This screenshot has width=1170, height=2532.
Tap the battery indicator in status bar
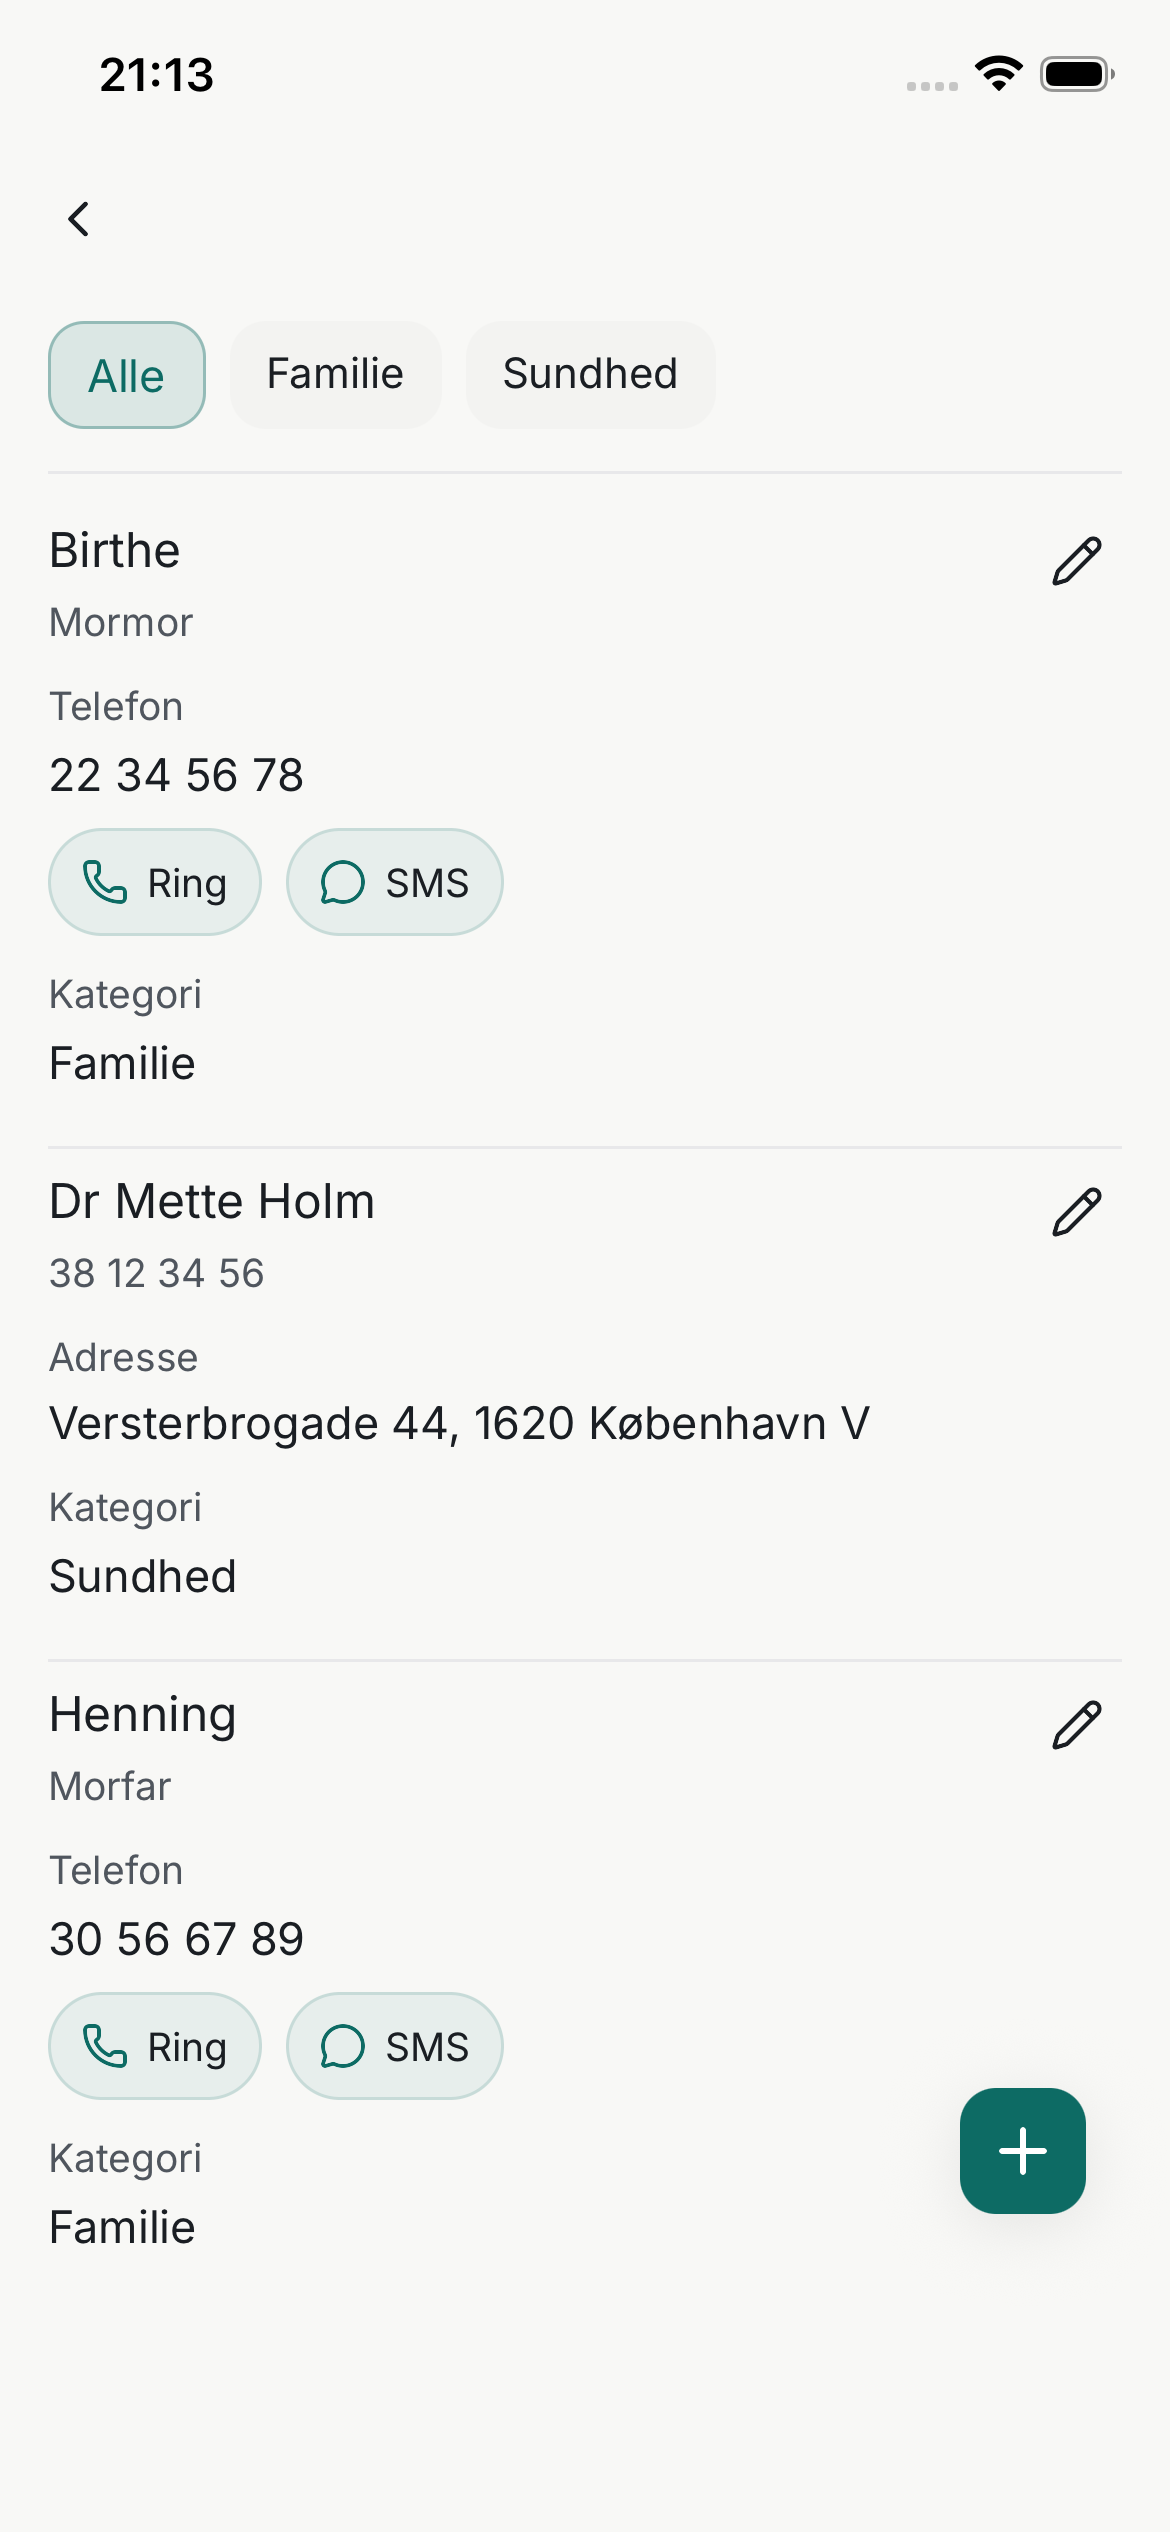1076,74
